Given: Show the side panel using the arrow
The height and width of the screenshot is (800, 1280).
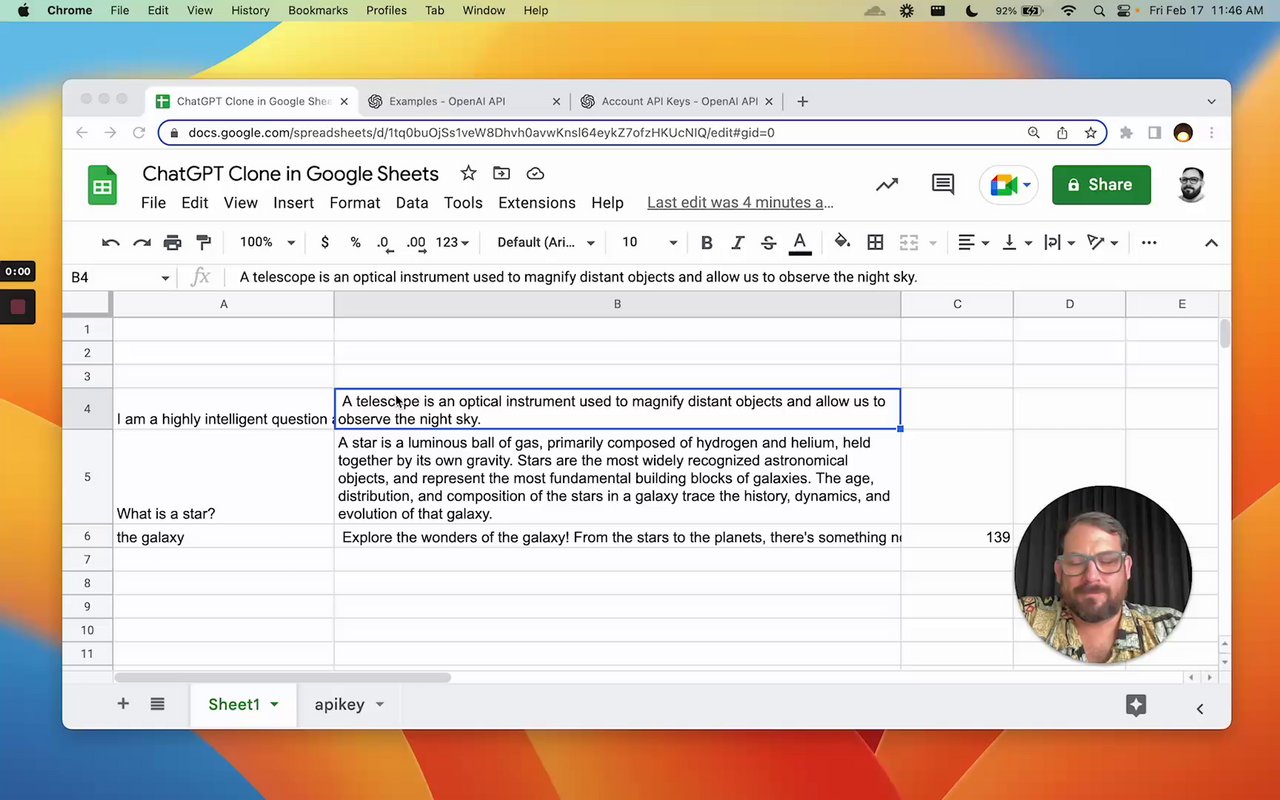Looking at the screenshot, I should point(1200,709).
